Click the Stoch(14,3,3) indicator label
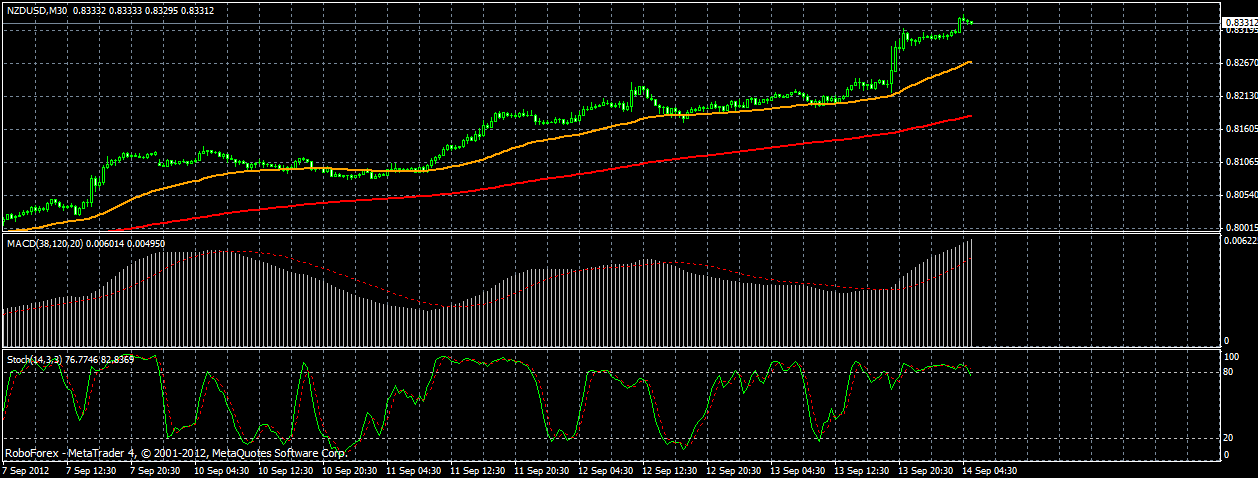The height and width of the screenshot is (478, 1258). coord(36,358)
